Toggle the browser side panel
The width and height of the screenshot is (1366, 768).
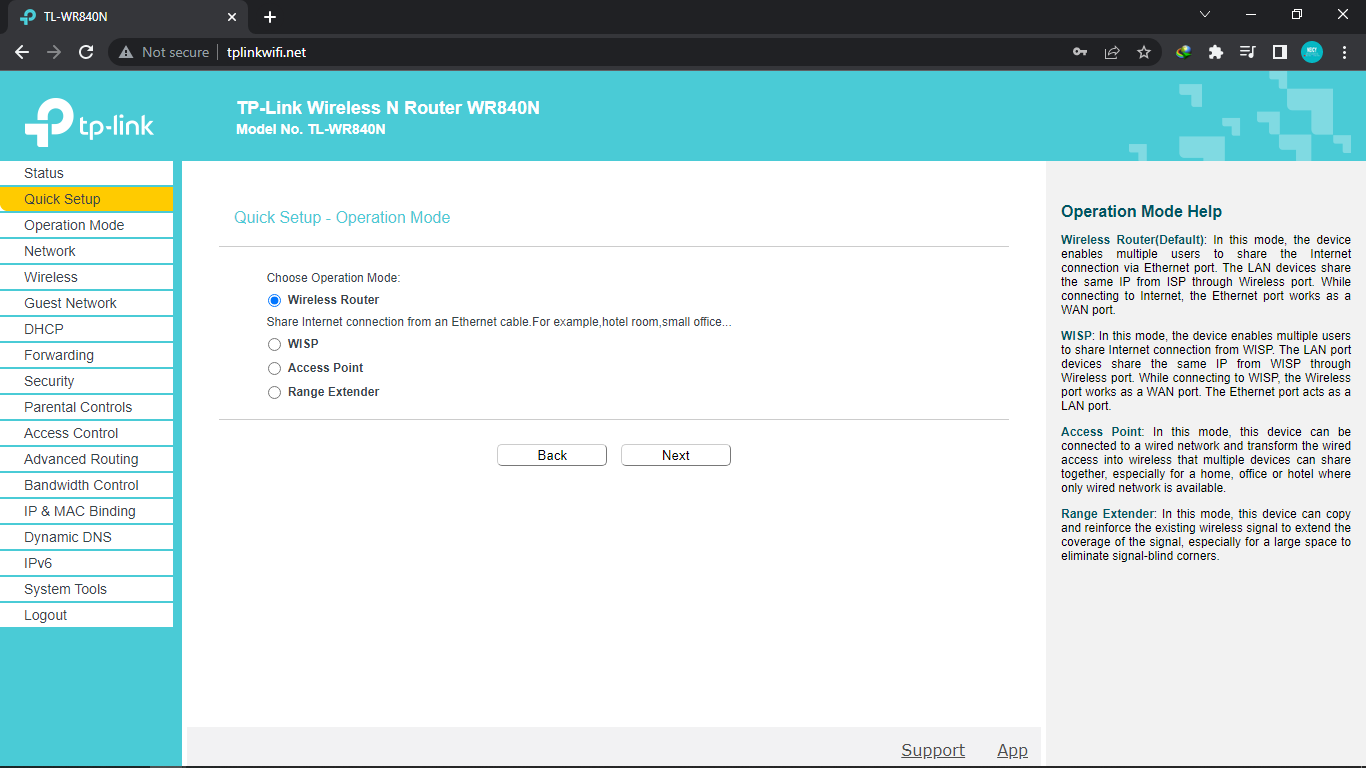pos(1280,52)
